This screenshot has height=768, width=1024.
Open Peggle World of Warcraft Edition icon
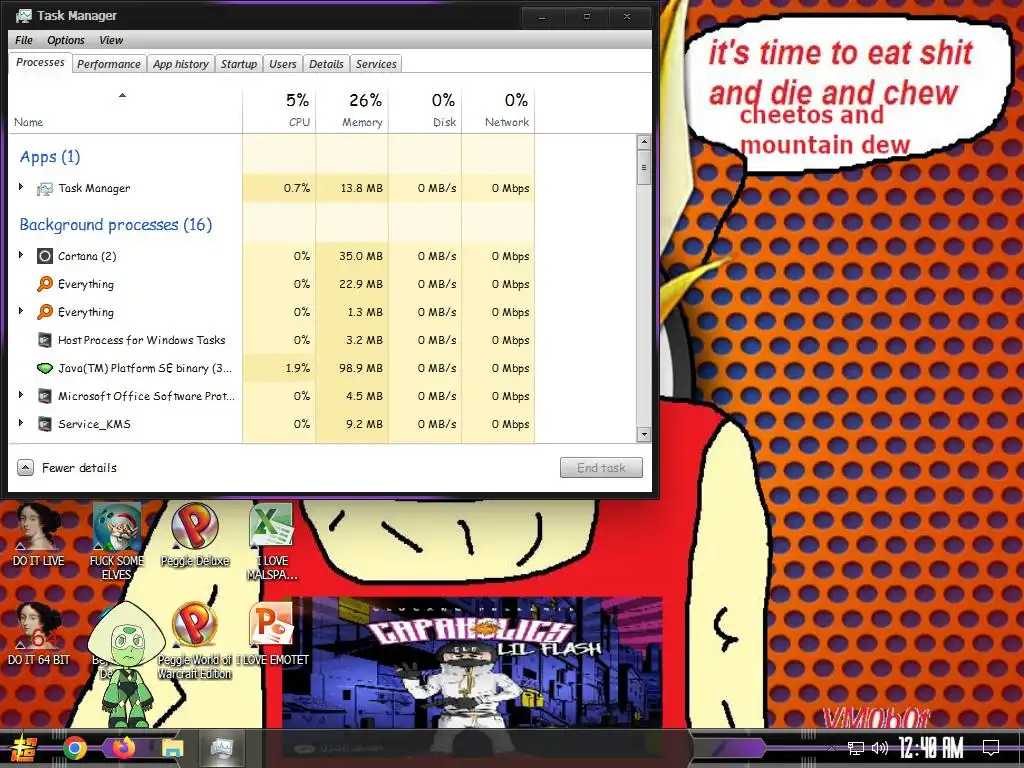[195, 640]
